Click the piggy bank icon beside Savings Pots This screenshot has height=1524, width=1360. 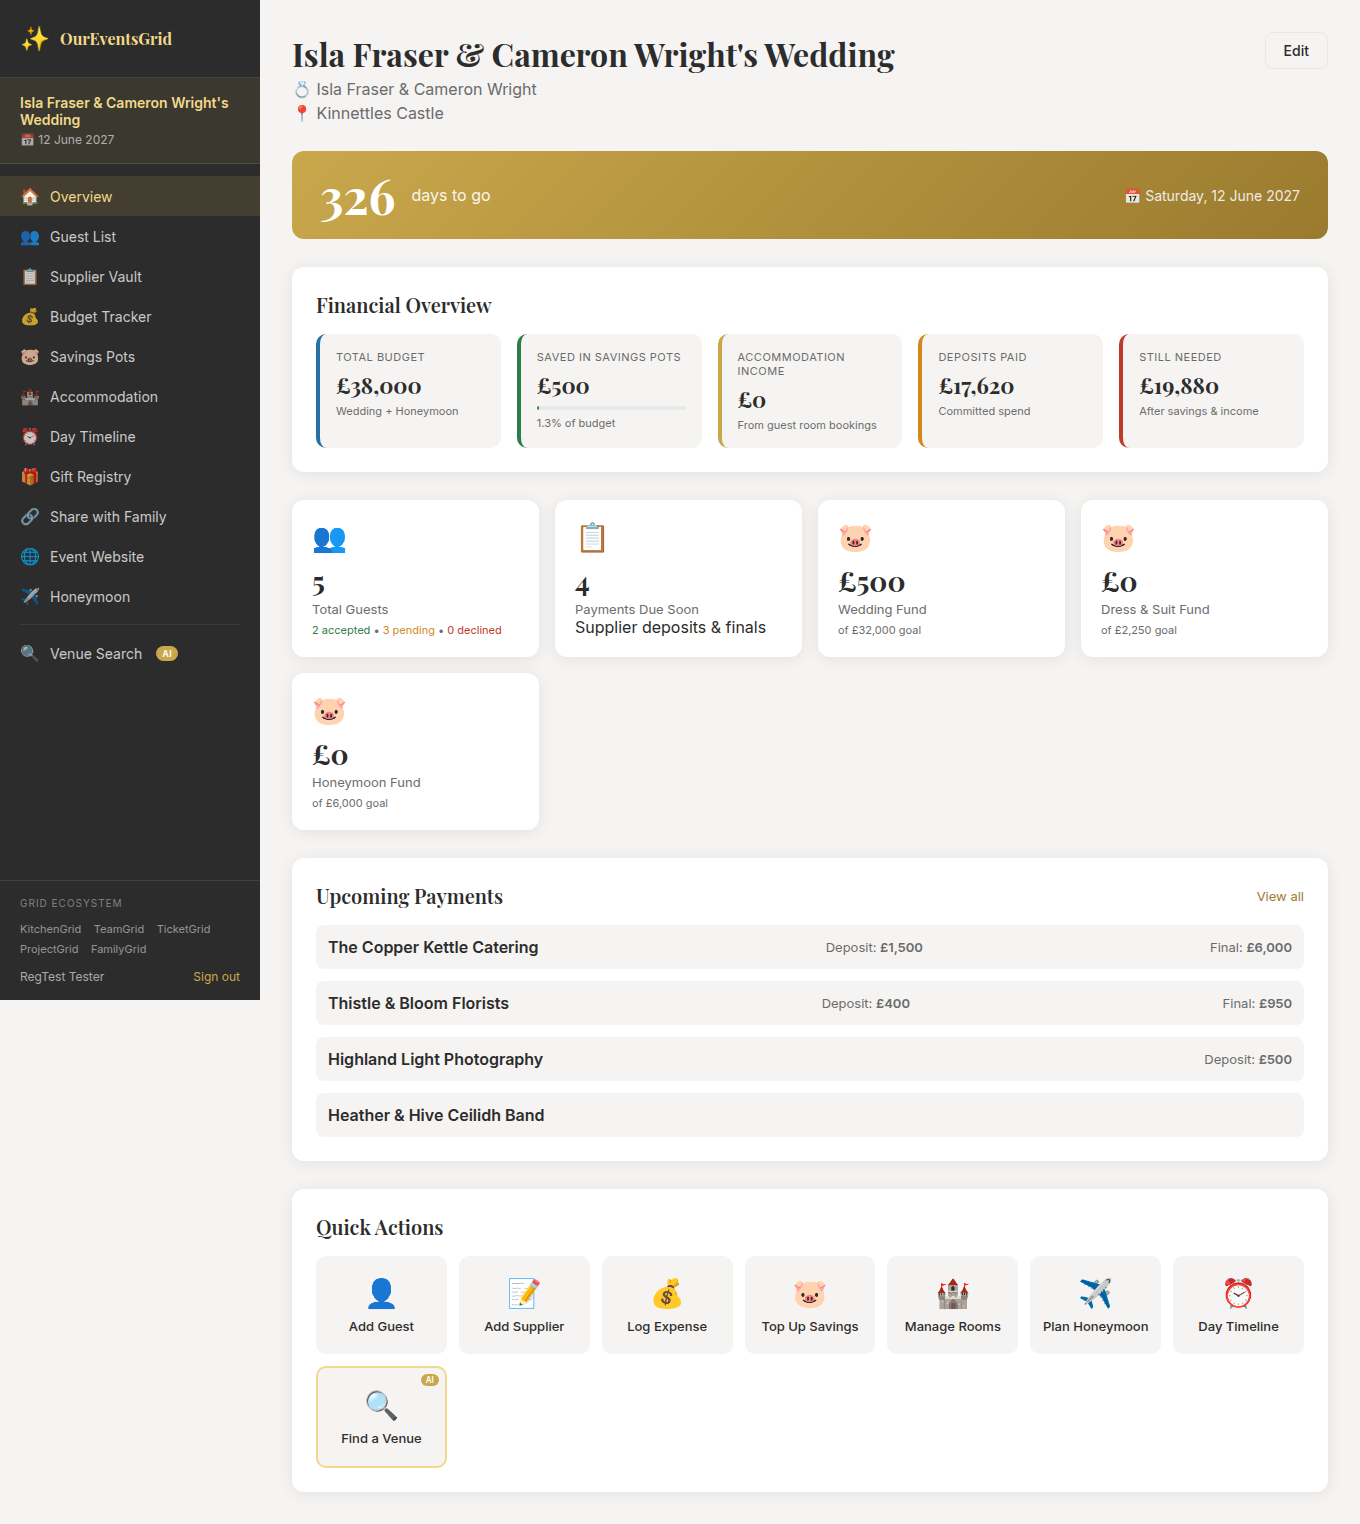30,357
